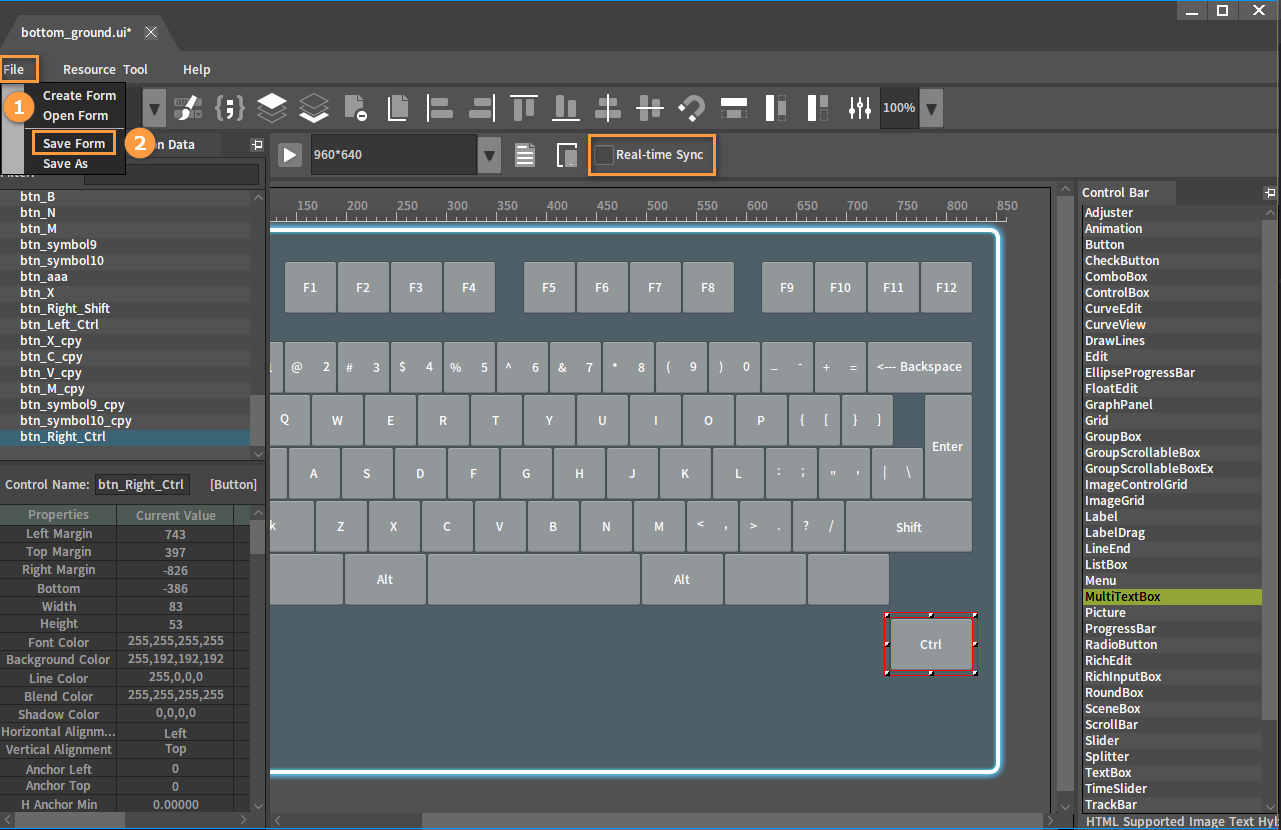Click the paintbrush style icon in toolbar
This screenshot has height=830, width=1281.
(187, 107)
